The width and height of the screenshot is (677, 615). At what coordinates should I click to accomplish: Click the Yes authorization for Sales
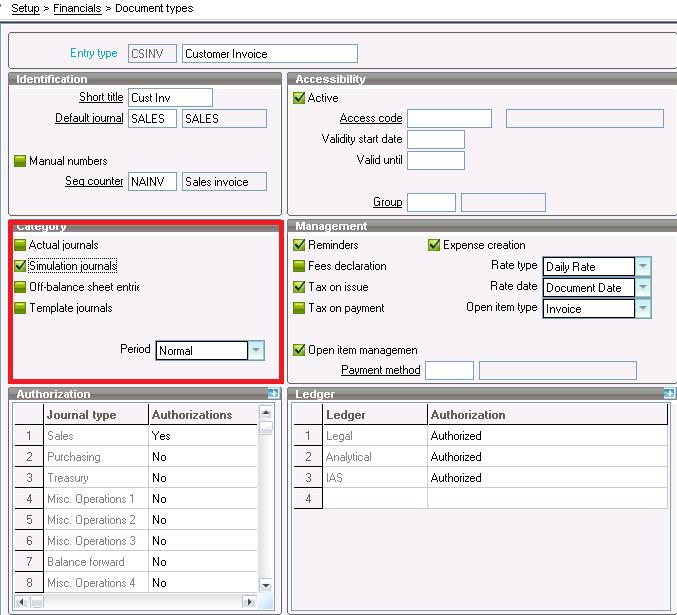coord(203,436)
